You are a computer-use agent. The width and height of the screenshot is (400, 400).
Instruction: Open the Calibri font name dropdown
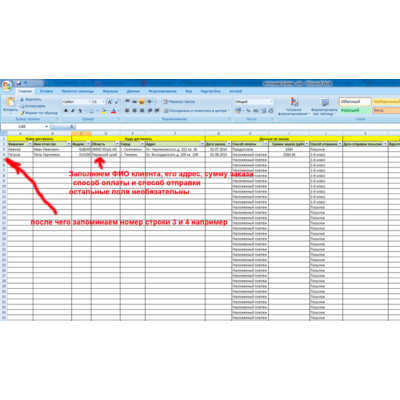77,102
